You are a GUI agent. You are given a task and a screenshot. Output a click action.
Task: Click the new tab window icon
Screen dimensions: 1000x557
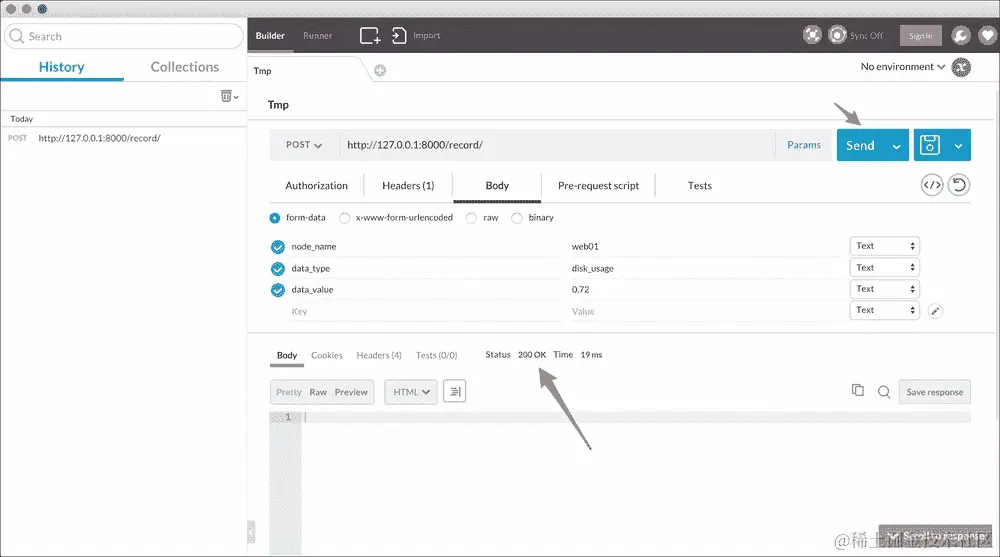tap(370, 36)
